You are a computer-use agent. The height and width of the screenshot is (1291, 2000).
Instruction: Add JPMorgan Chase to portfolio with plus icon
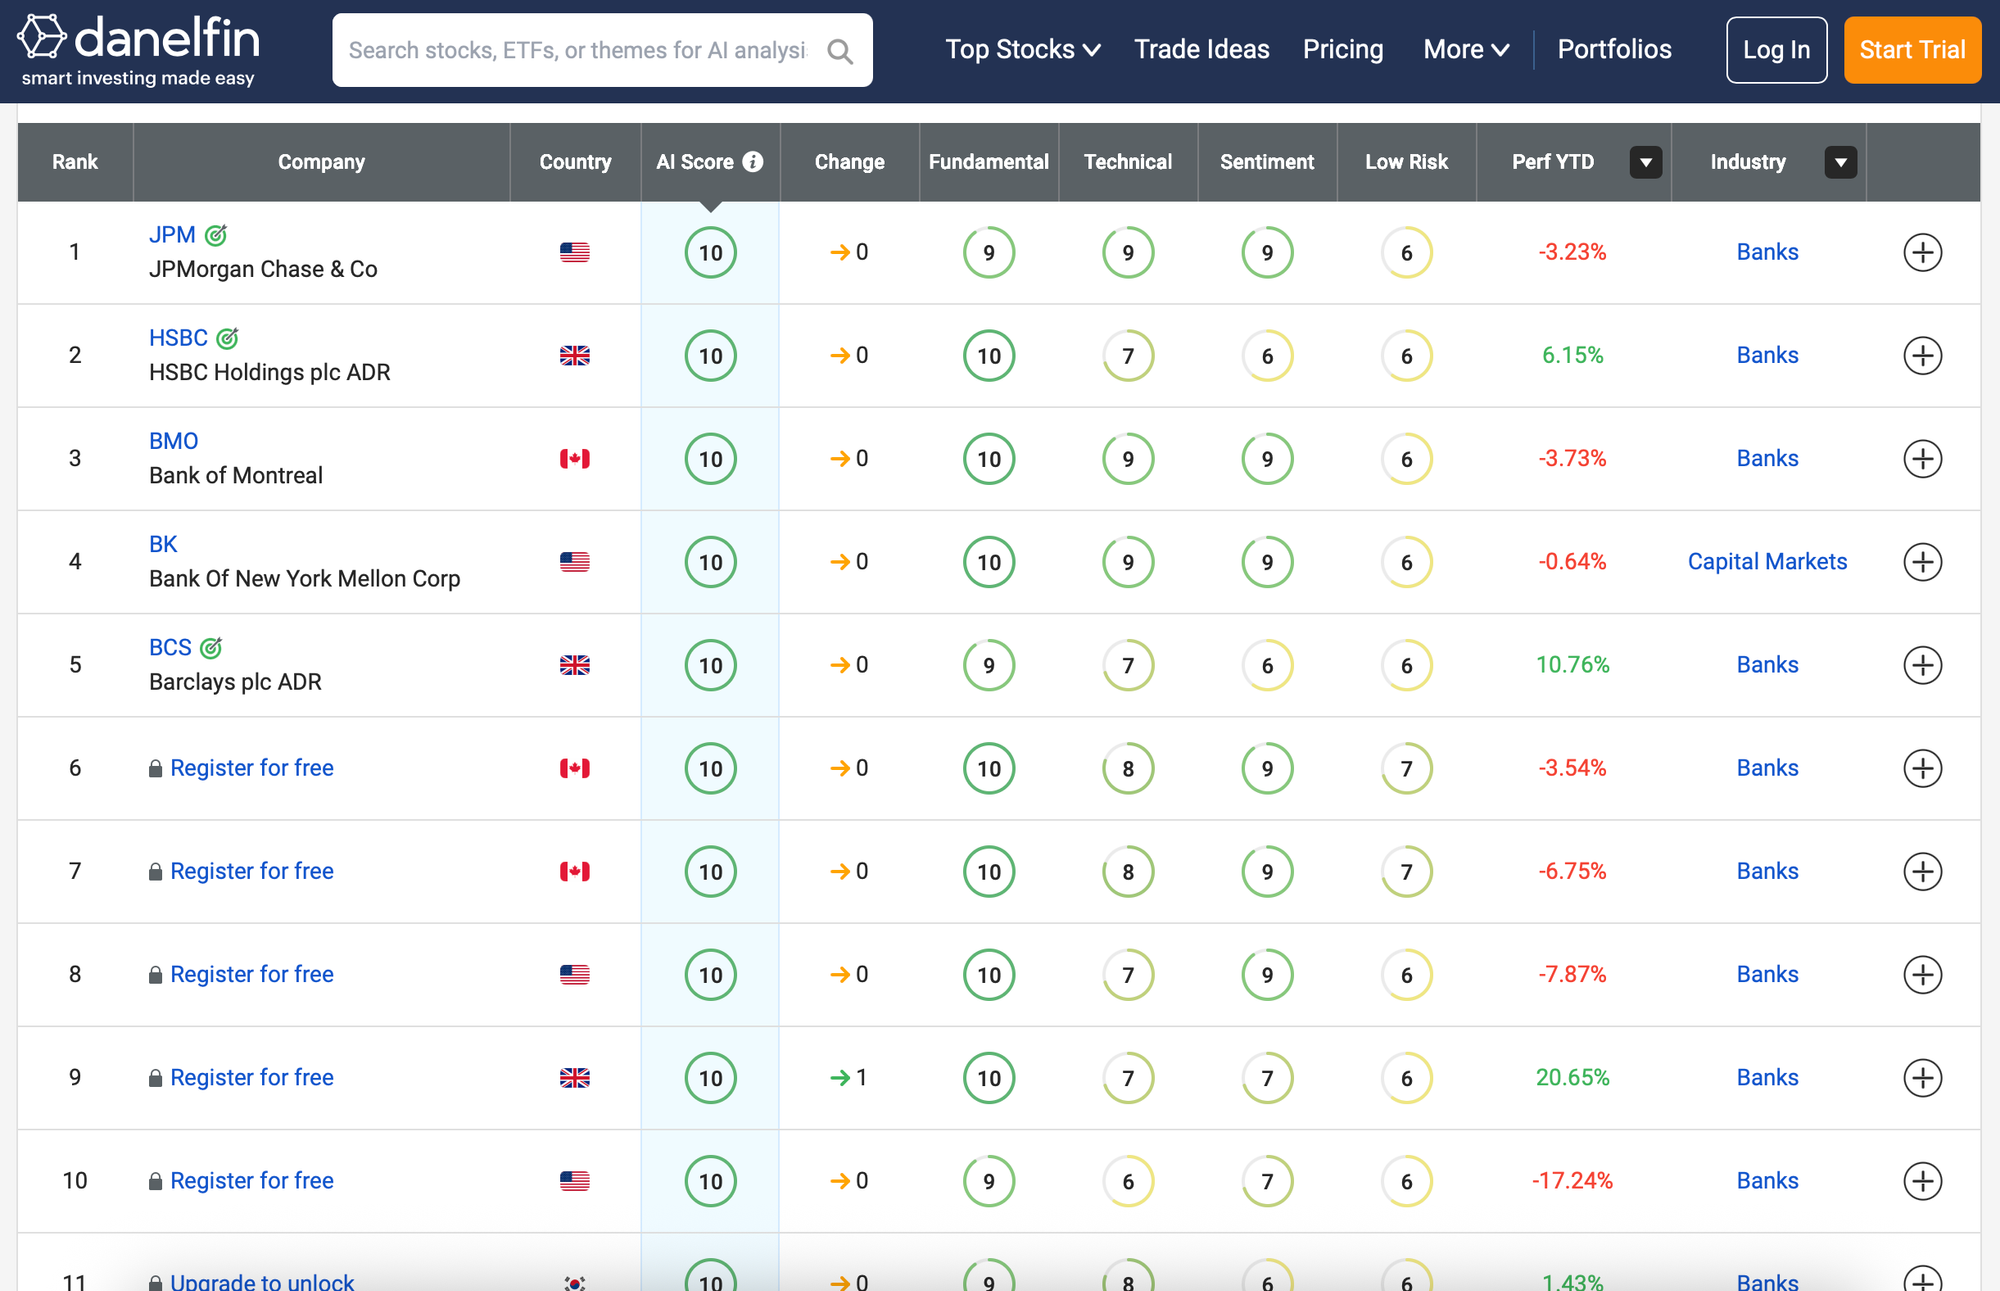[x=1922, y=252]
